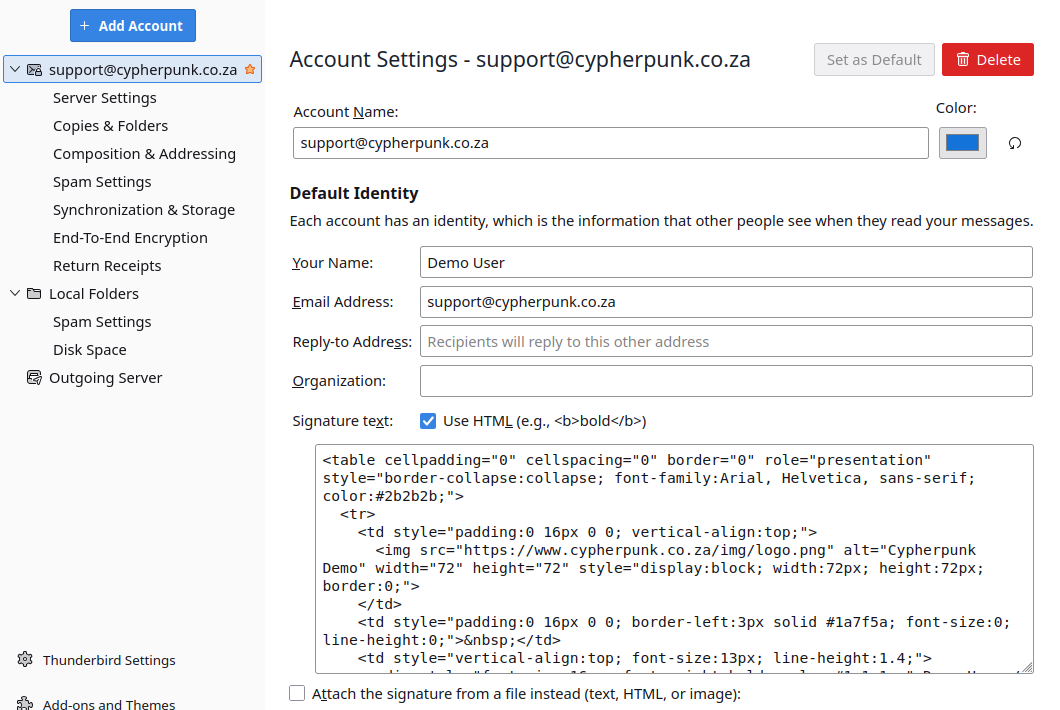Click the red Delete button
Image resolution: width=1060 pixels, height=710 pixels.
[x=988, y=60]
